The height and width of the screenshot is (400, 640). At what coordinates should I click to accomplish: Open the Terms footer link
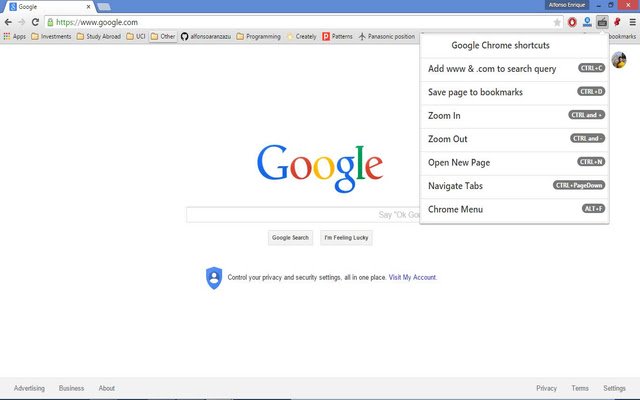pyautogui.click(x=580, y=388)
